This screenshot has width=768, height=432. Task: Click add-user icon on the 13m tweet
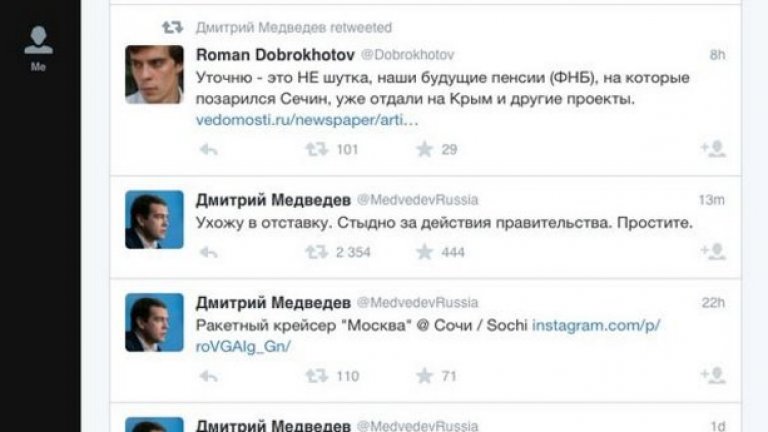coord(712,252)
